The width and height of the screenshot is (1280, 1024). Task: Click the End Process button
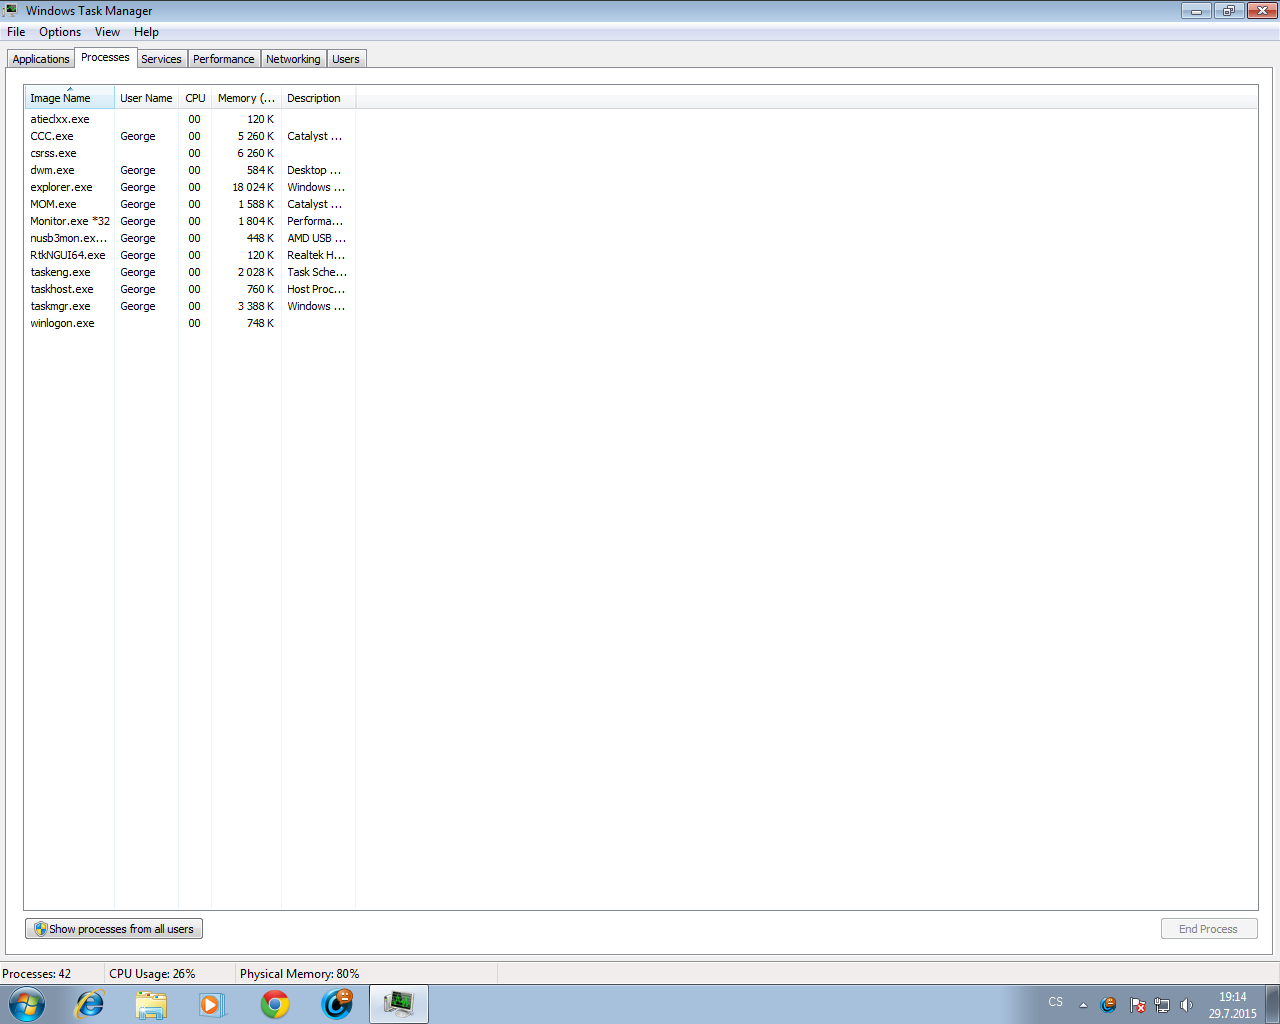(x=1209, y=929)
